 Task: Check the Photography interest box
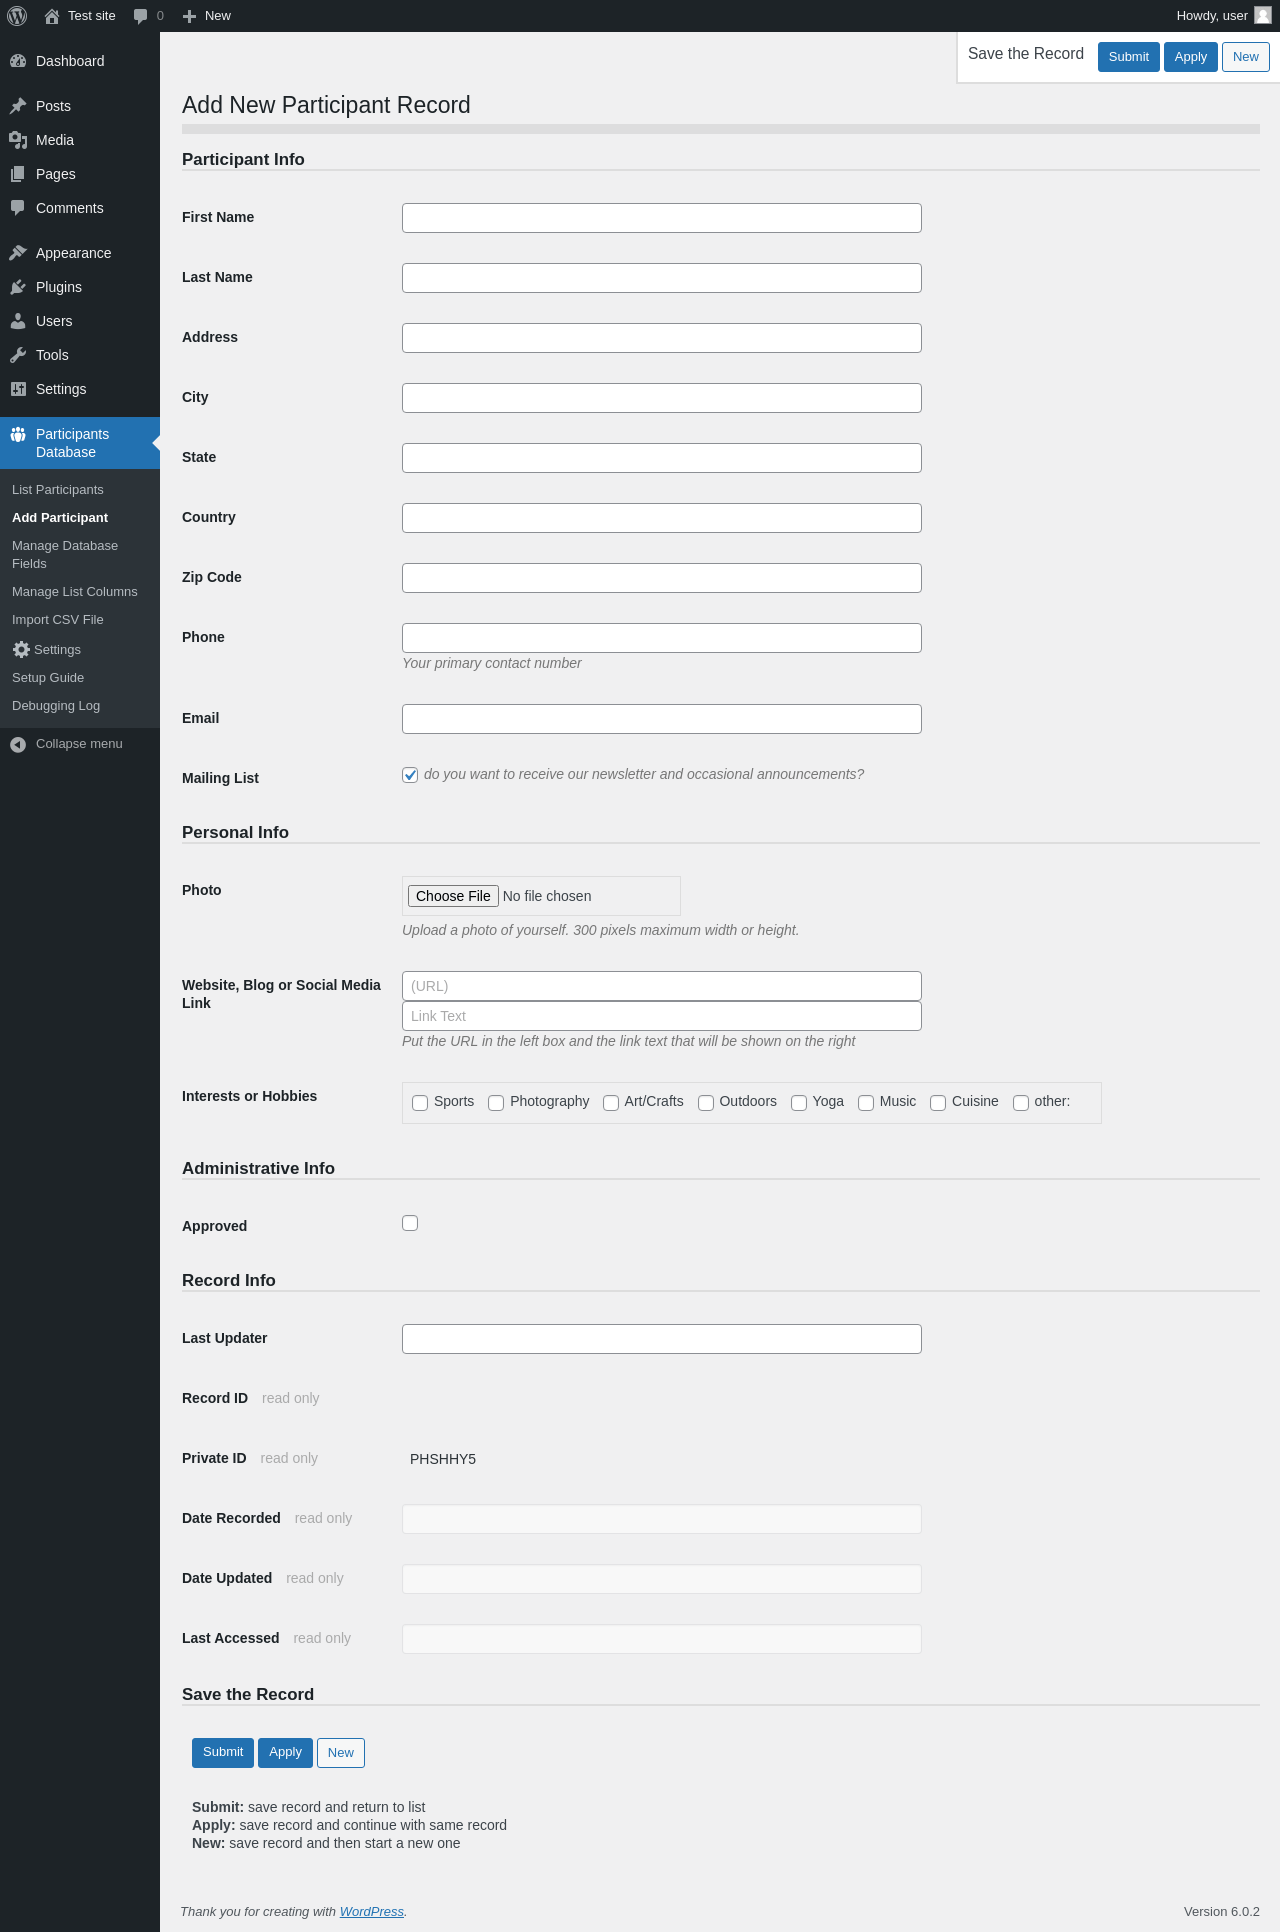pos(496,1103)
